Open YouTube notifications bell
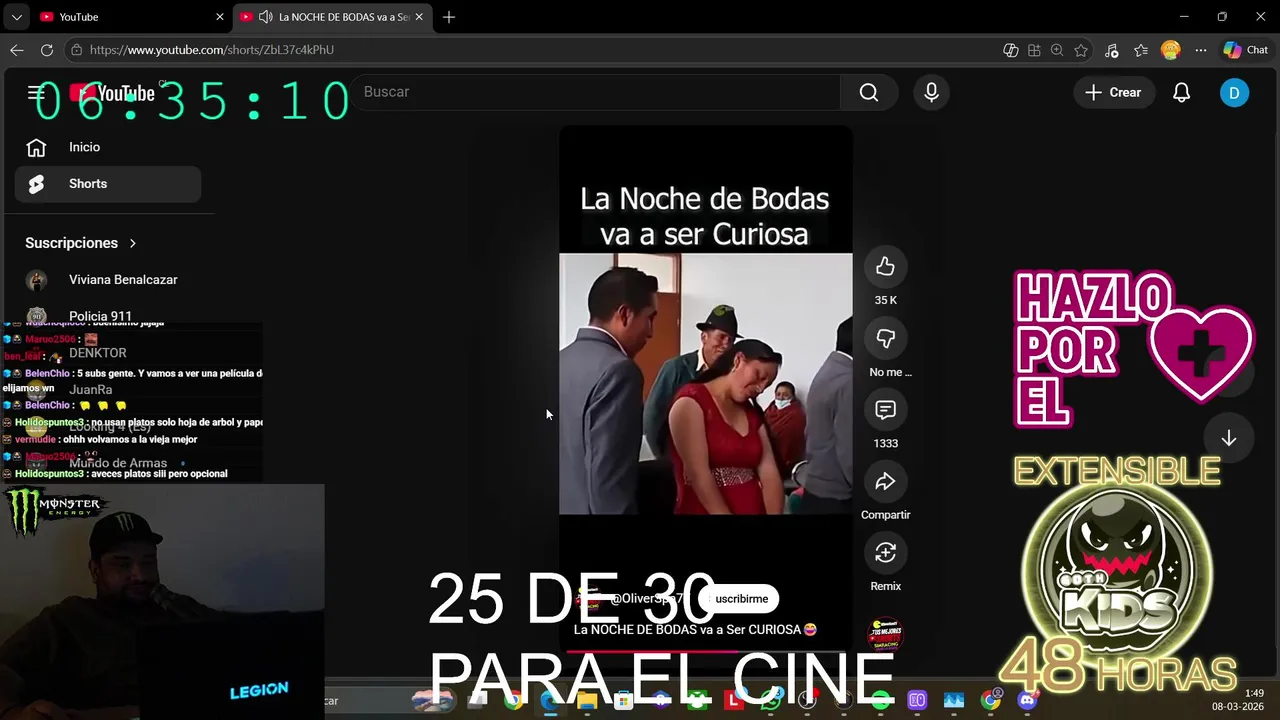1280x720 pixels. [1181, 92]
